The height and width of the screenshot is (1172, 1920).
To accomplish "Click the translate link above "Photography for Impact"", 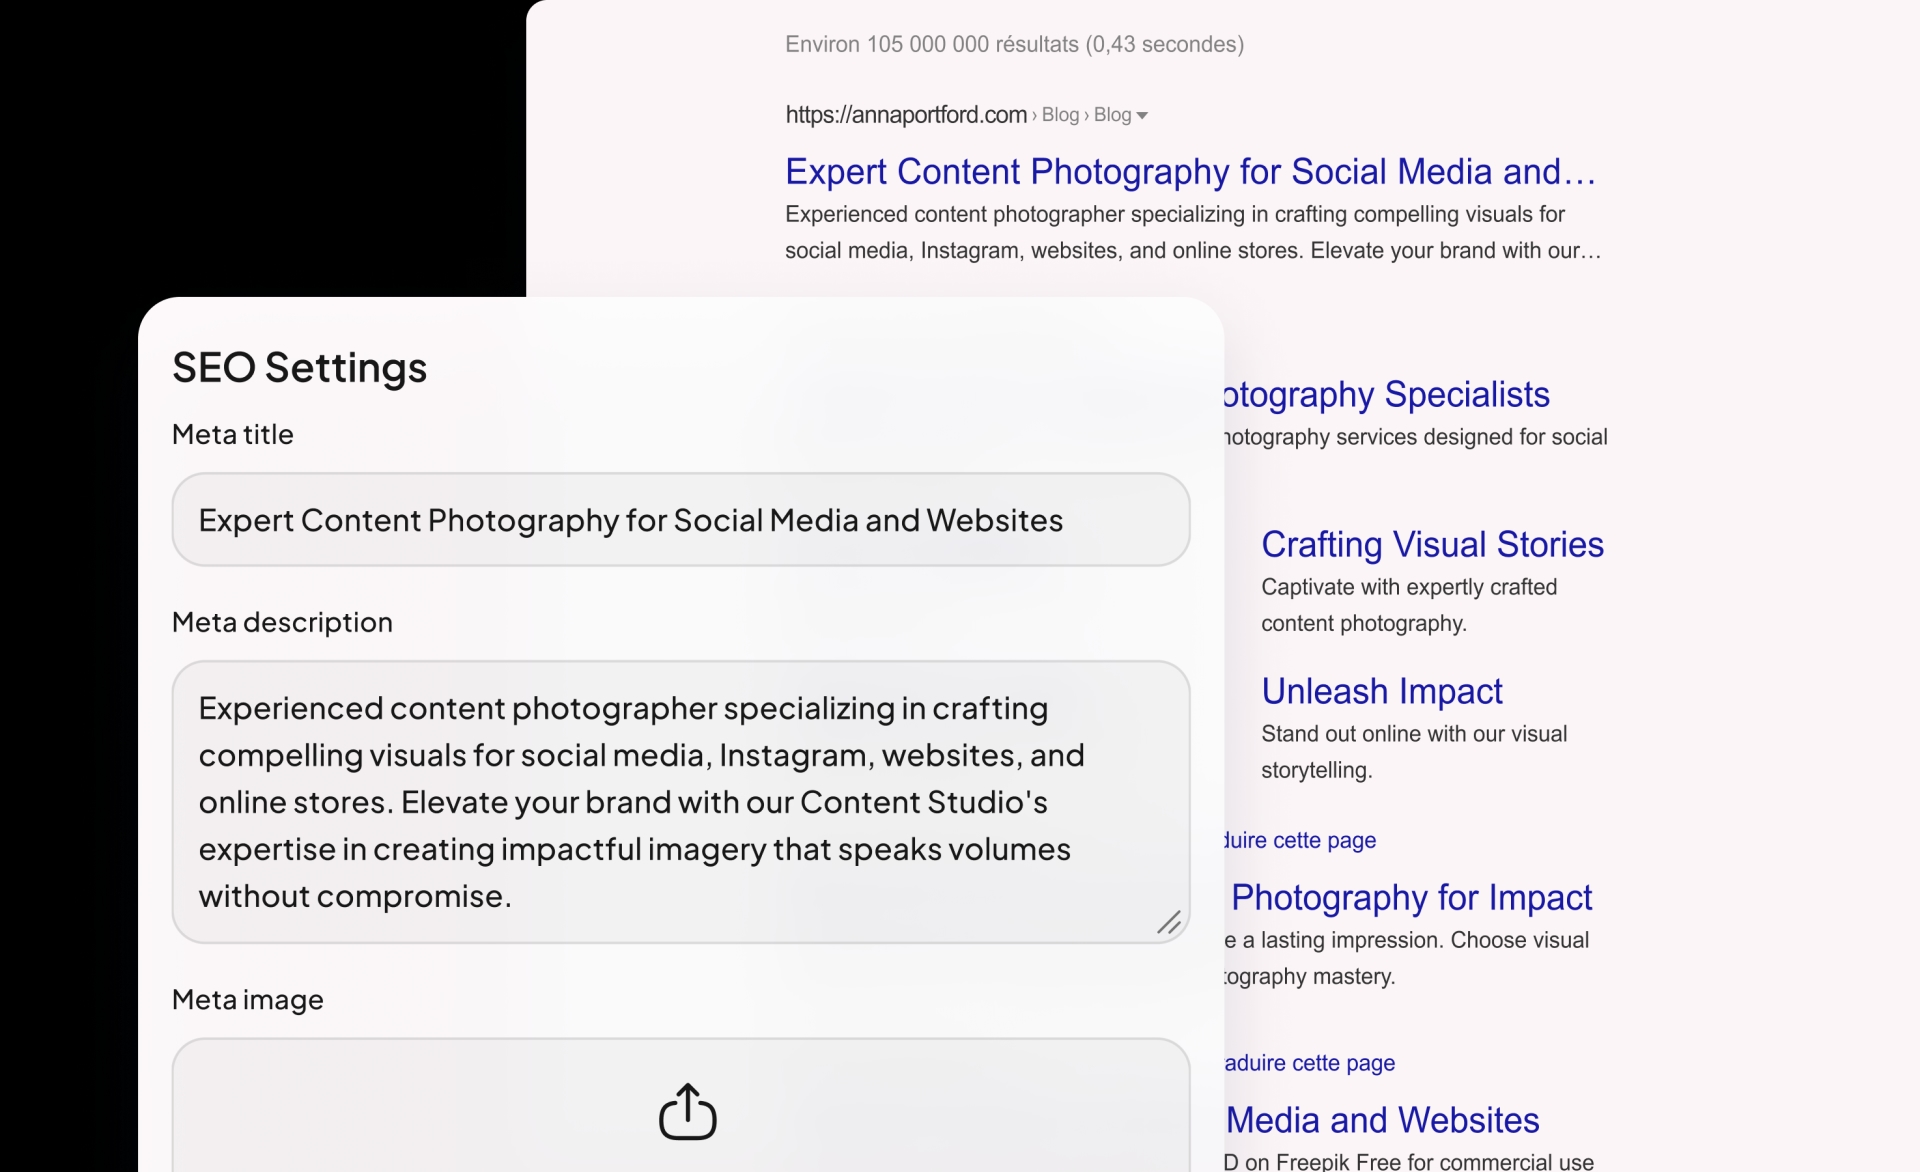I will point(1300,841).
